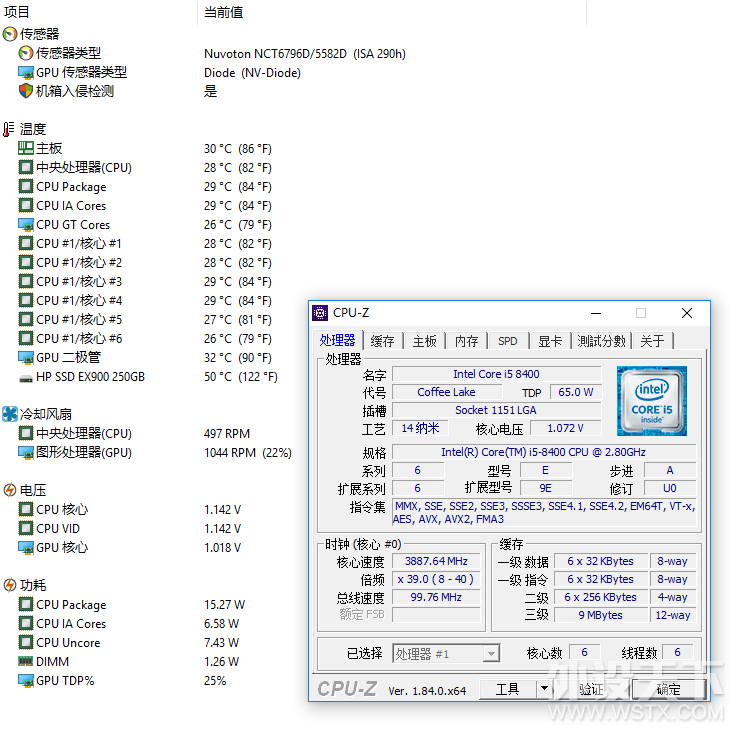Click the Socket 1151 LGA field
This screenshot has width=743, height=740.
tap(497, 410)
